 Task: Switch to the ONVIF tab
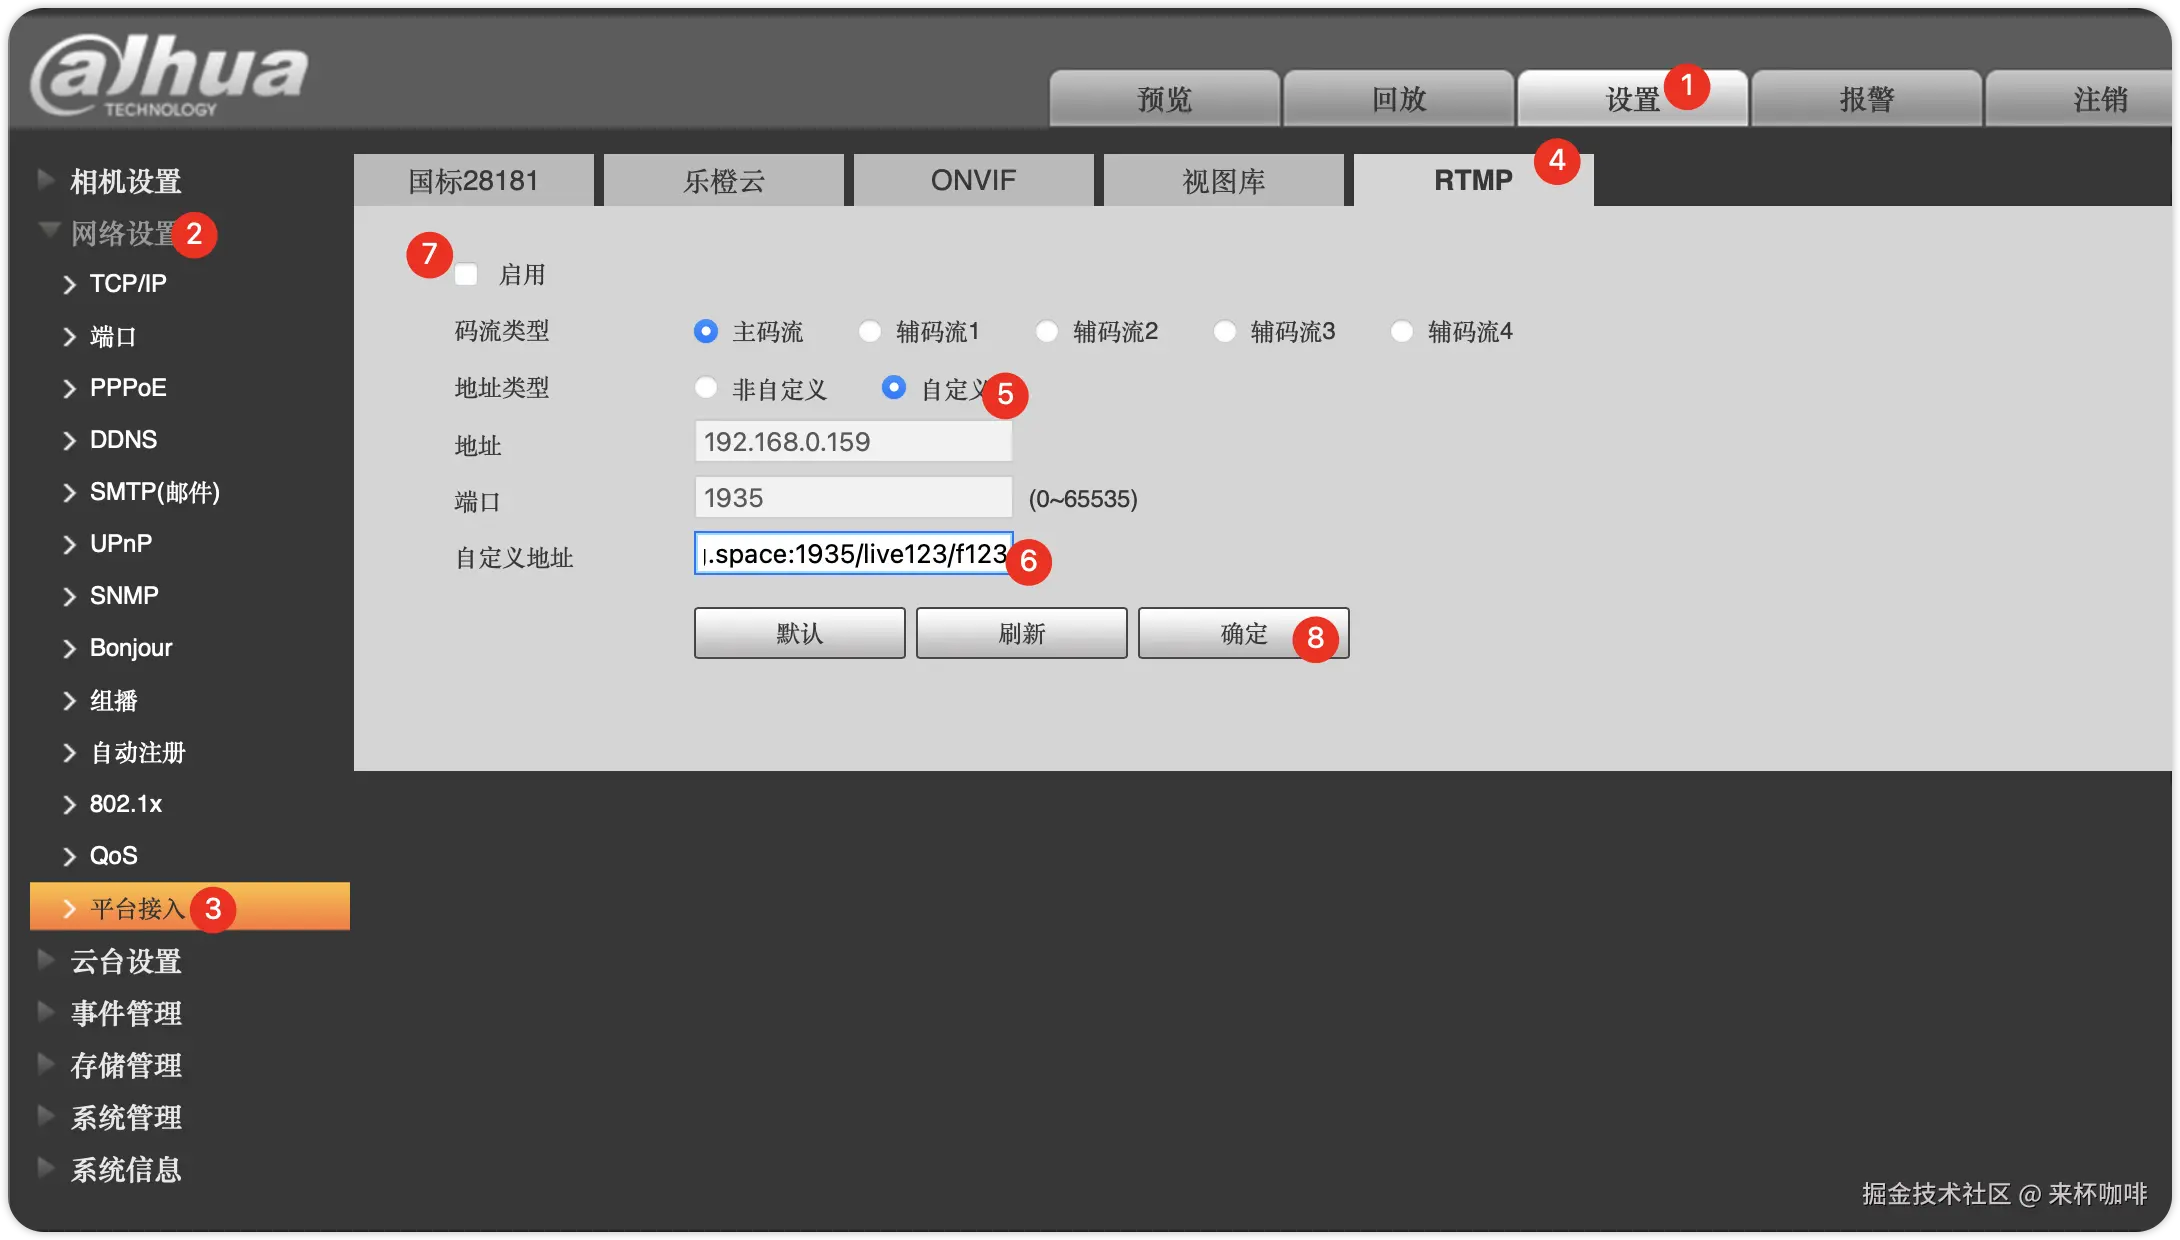[x=973, y=180]
